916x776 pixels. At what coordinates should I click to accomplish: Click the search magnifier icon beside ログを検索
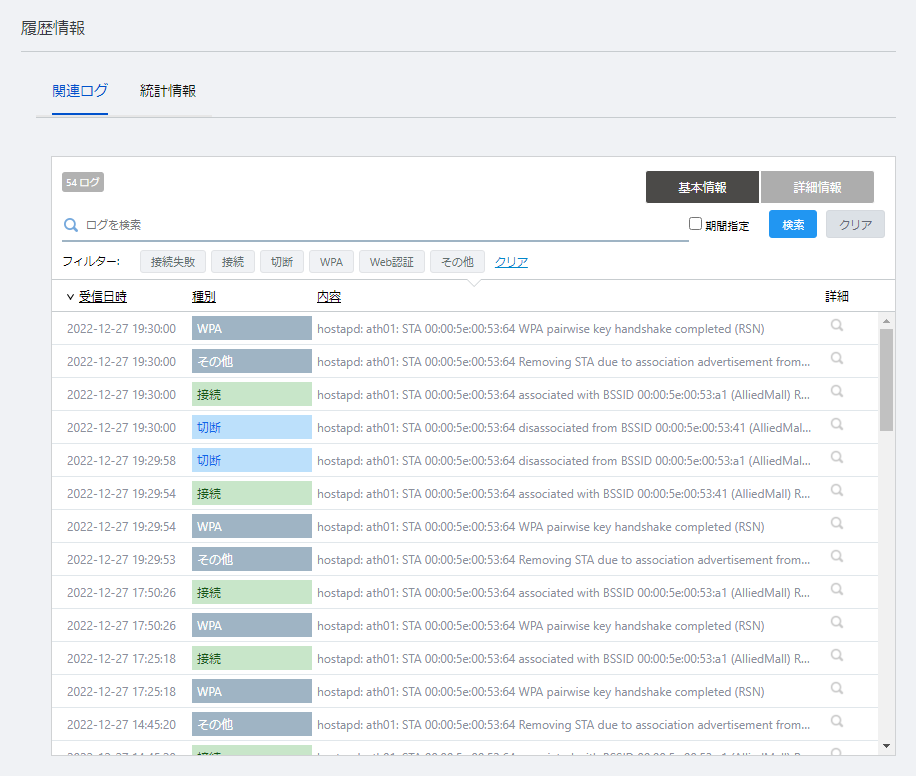71,225
